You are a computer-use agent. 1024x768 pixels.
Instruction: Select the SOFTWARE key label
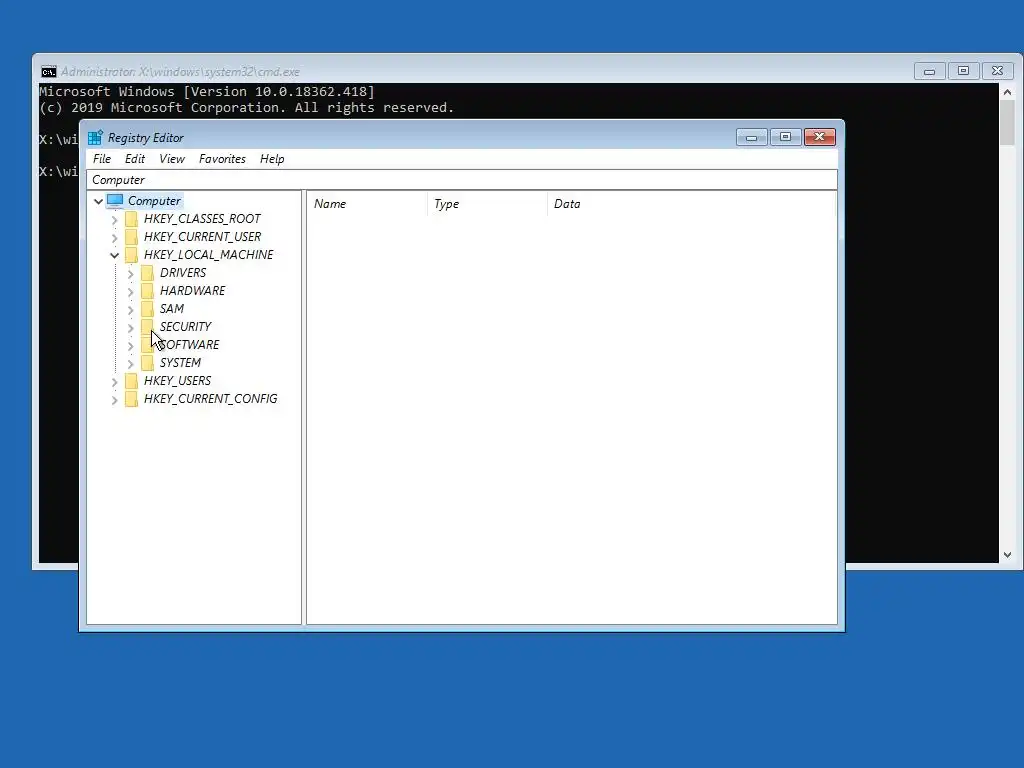(x=189, y=344)
